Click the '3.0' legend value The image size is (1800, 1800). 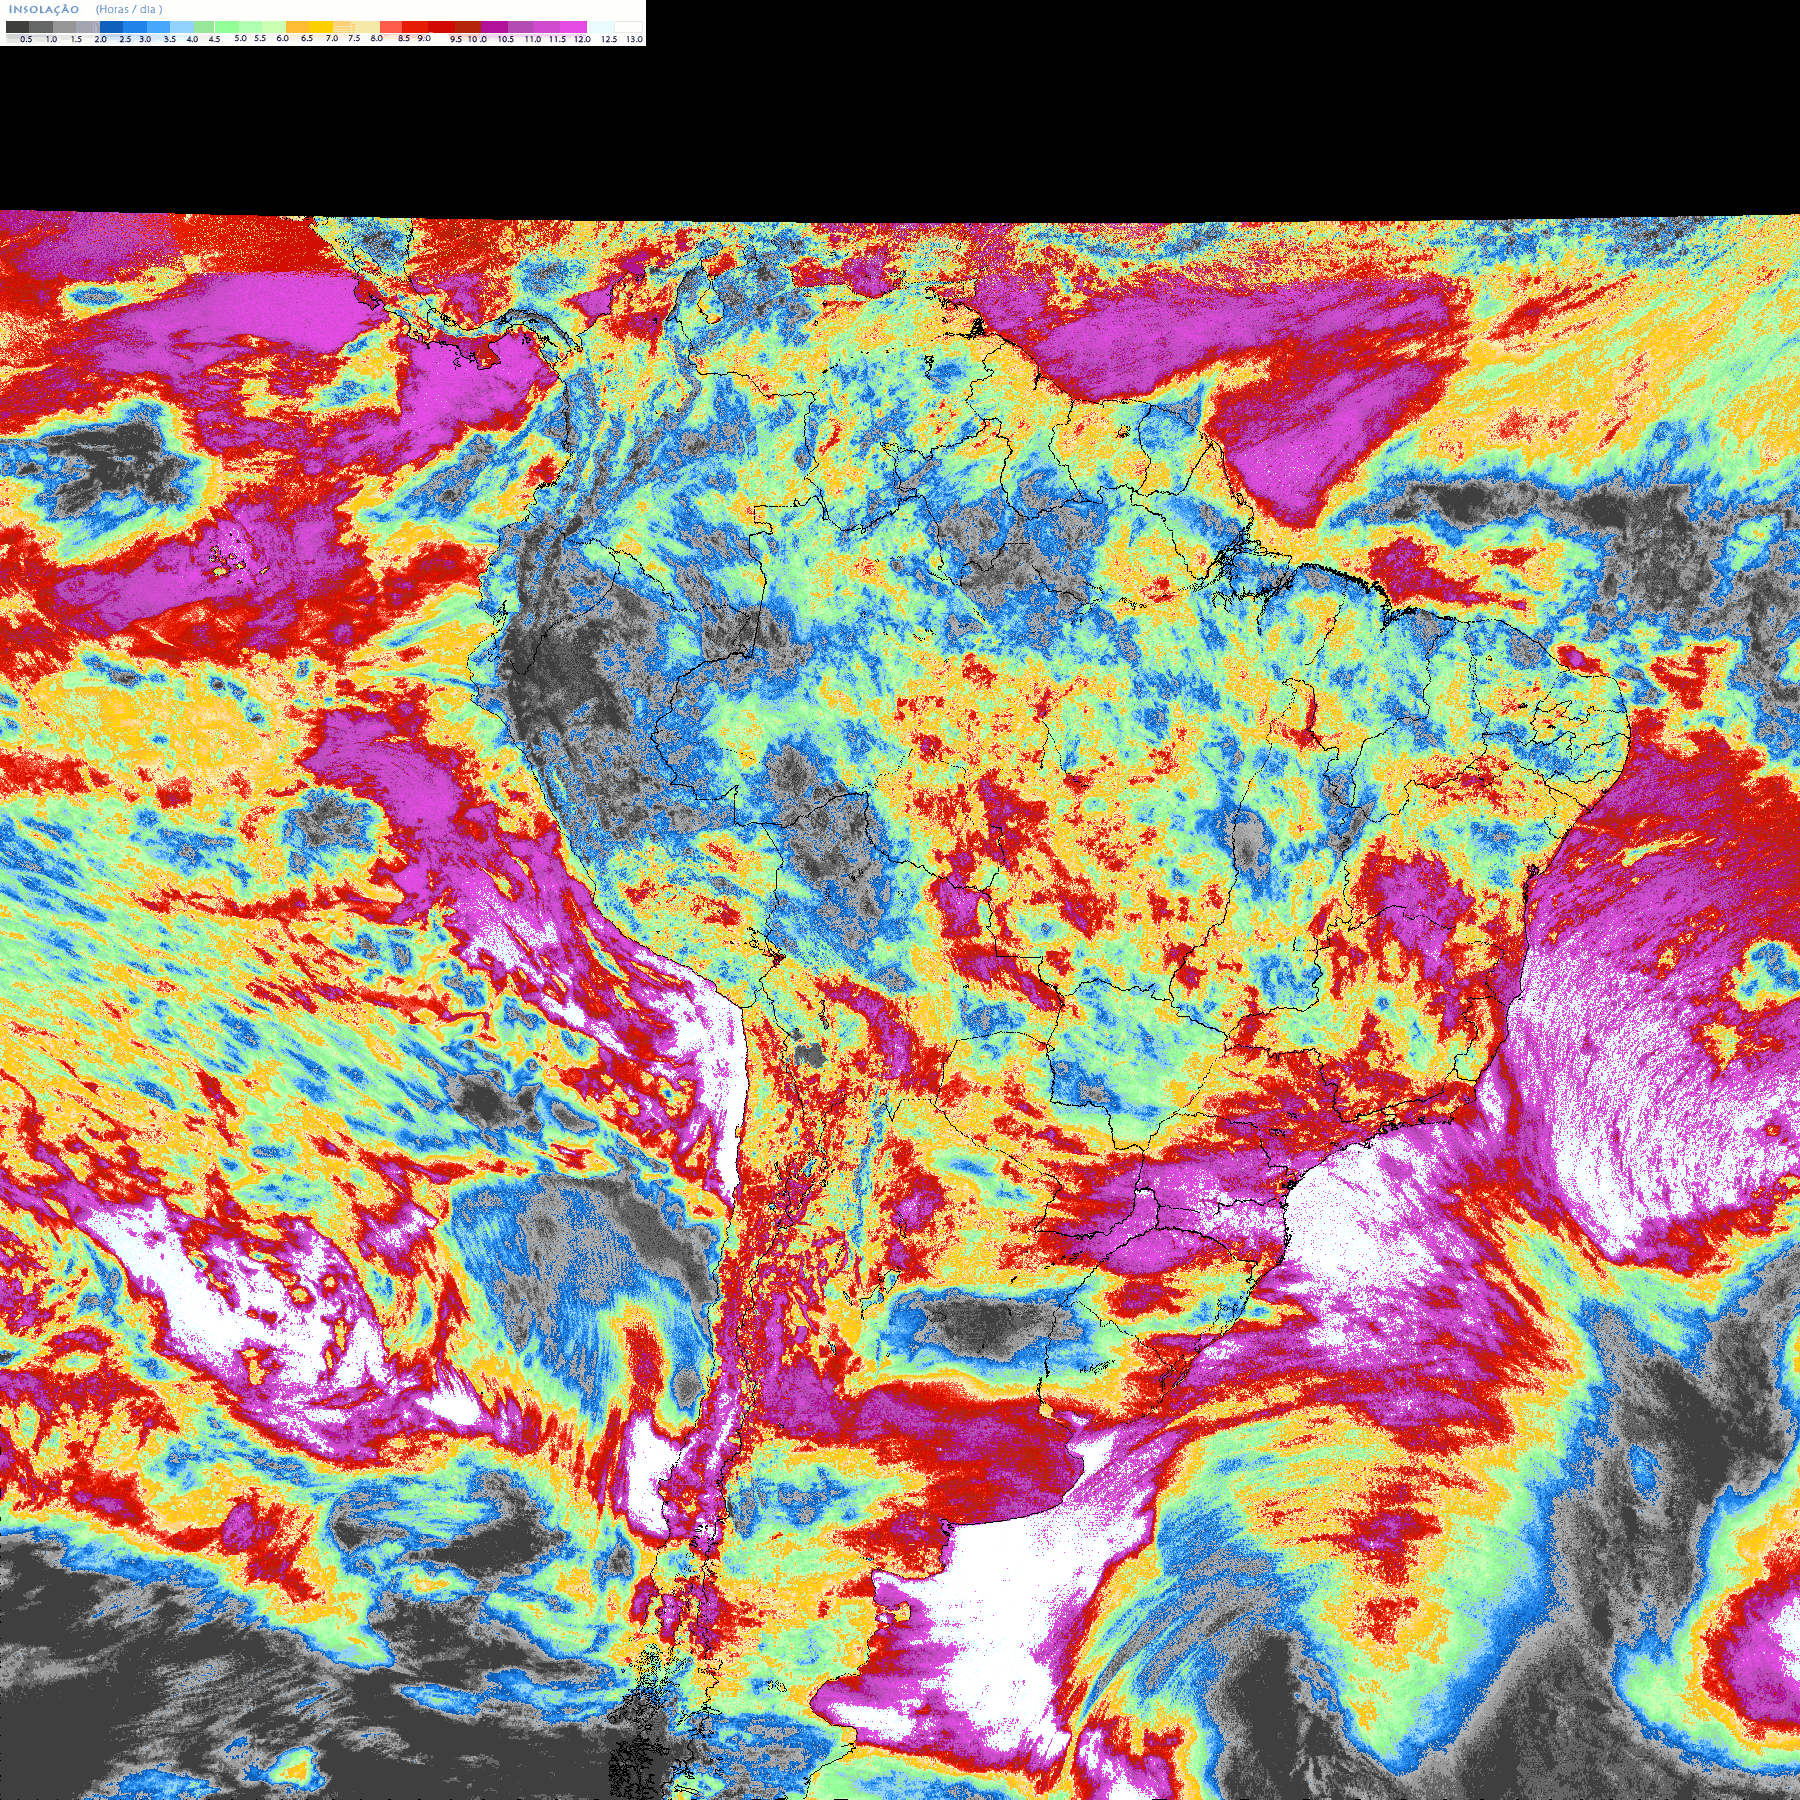[145, 39]
